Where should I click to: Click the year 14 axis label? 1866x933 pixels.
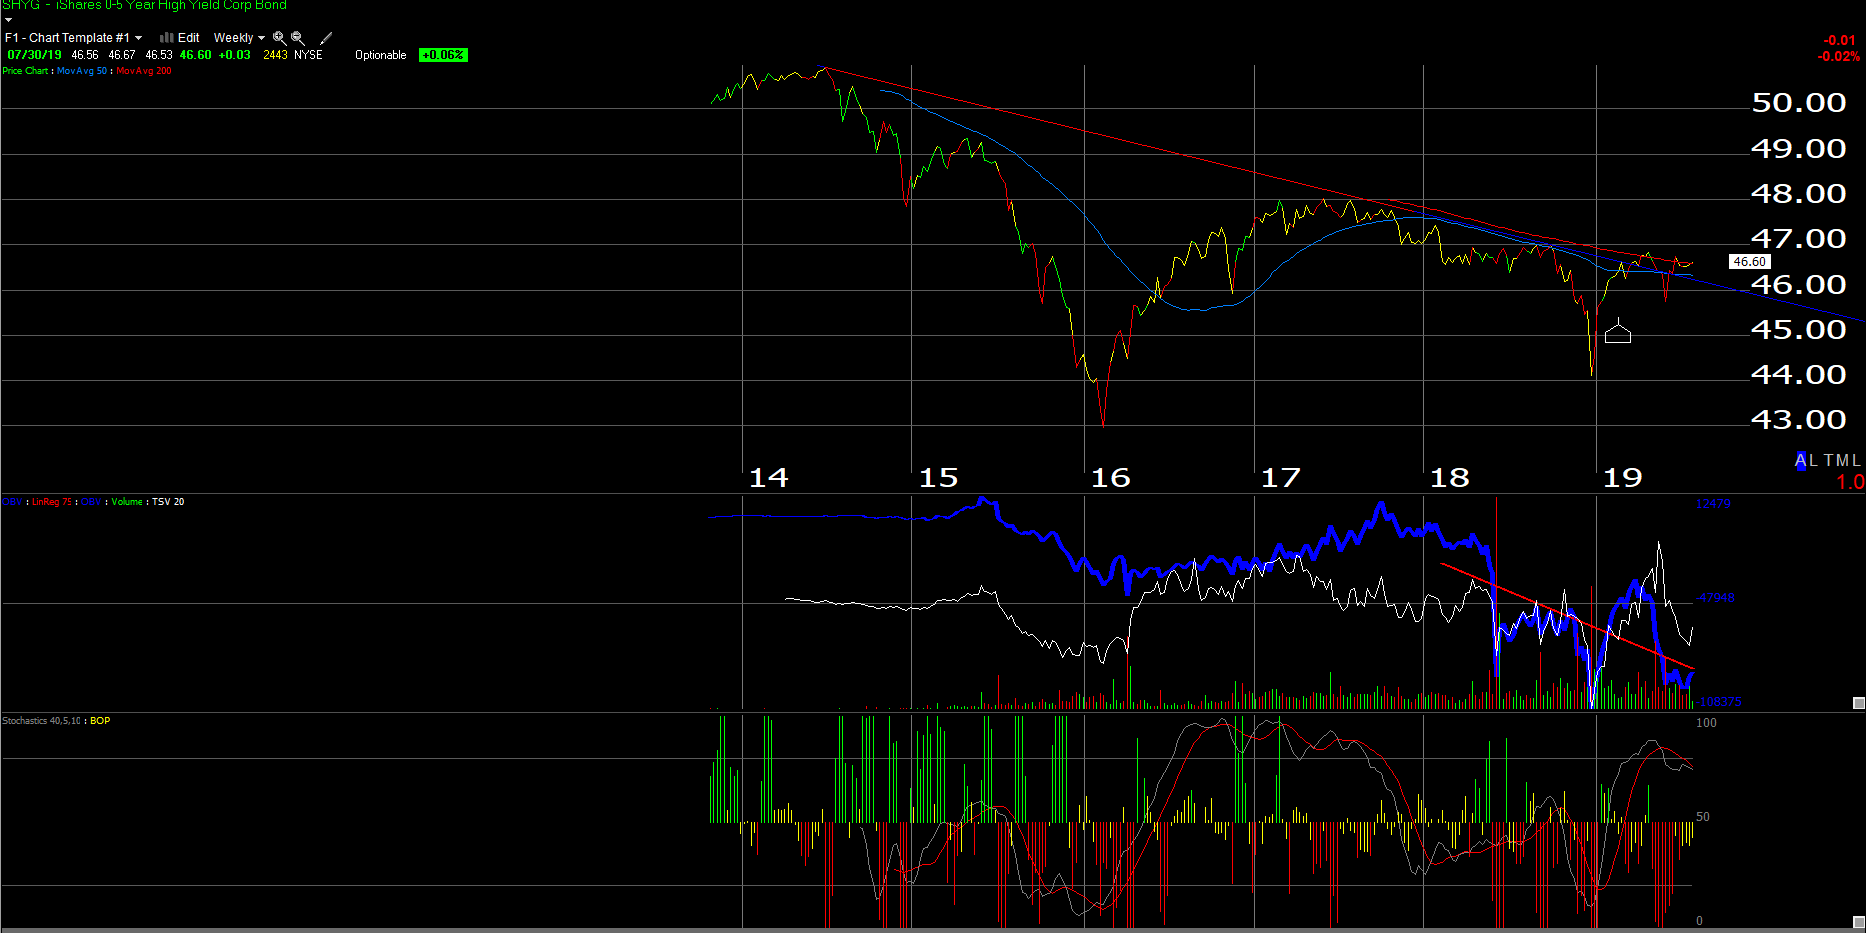769,478
